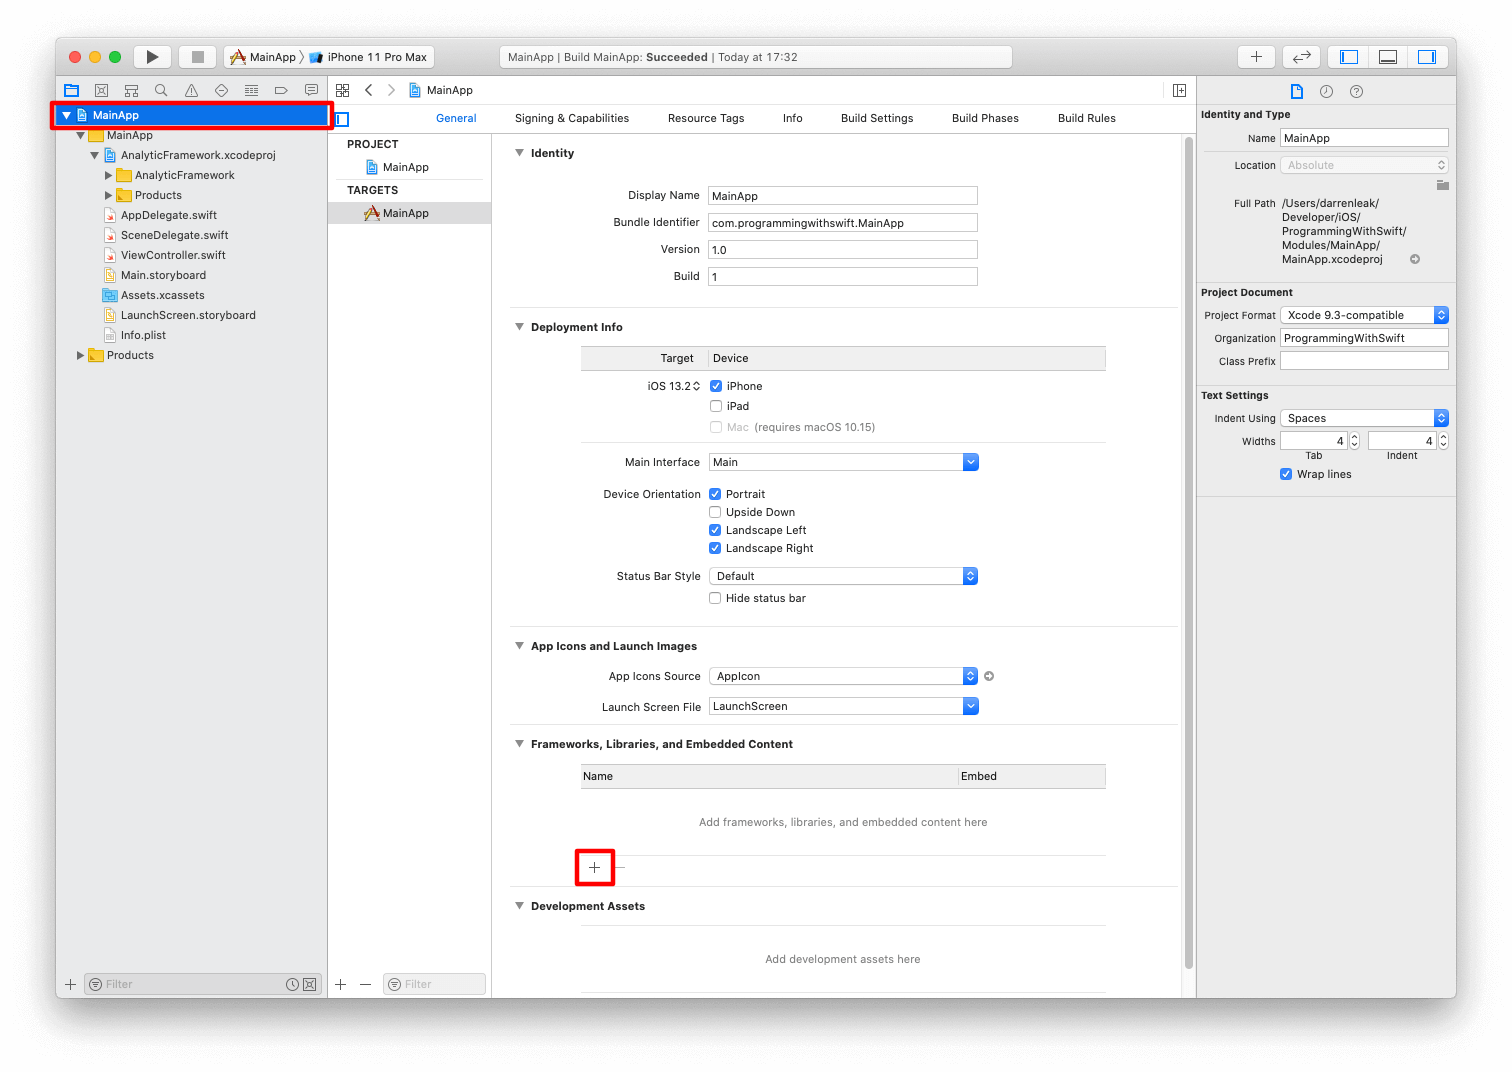Viewport: 1512px width, 1072px height.
Task: Show the File inspector
Action: (1297, 91)
